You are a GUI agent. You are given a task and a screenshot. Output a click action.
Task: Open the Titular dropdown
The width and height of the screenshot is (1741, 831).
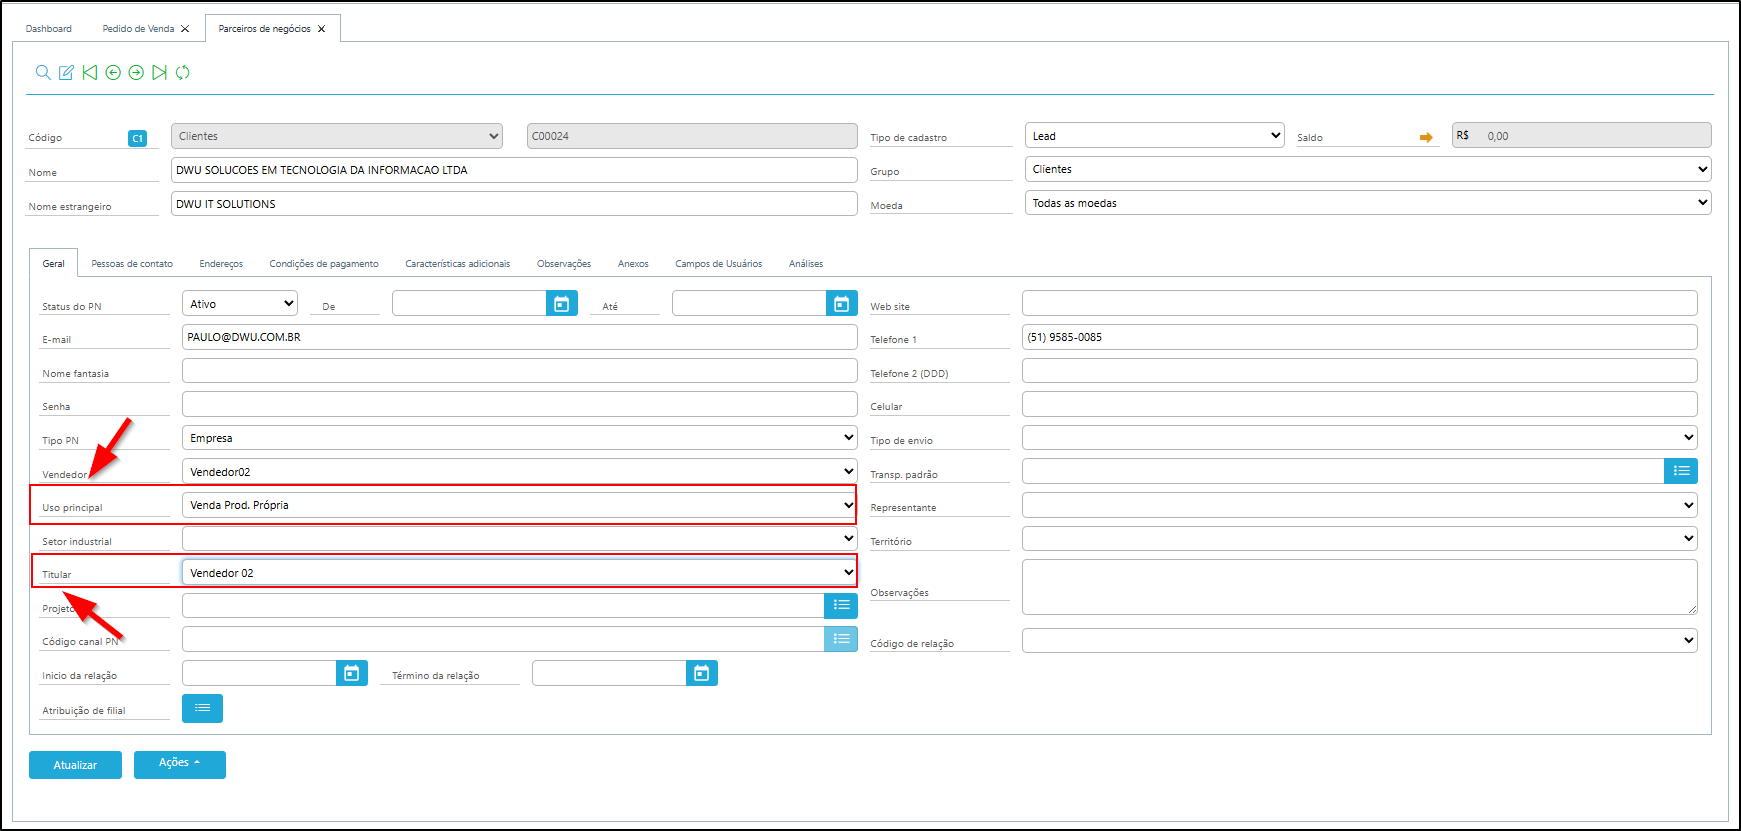pyautogui.click(x=520, y=573)
